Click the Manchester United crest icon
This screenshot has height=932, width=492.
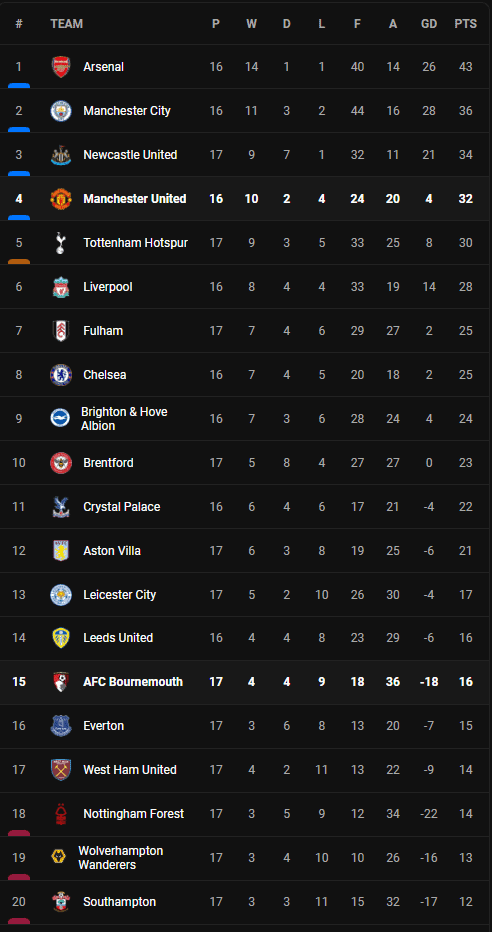pos(61,199)
